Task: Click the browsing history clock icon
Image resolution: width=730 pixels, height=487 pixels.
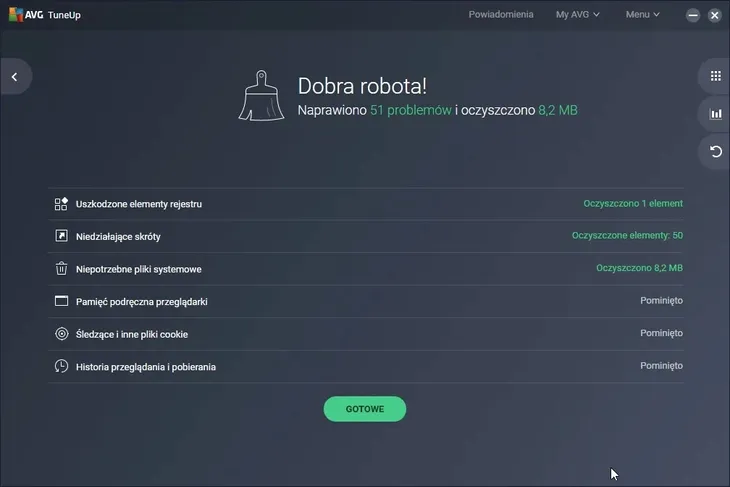Action: click(61, 366)
